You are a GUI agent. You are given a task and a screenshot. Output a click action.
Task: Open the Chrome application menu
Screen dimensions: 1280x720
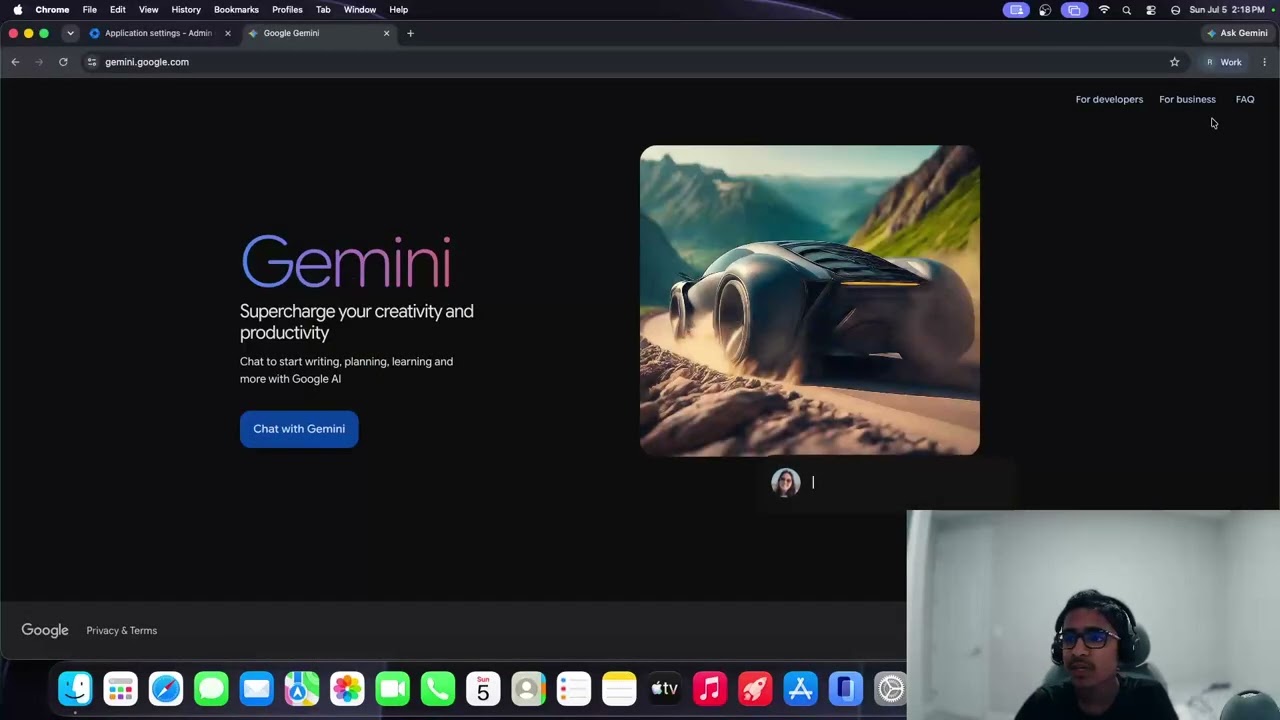[52, 10]
